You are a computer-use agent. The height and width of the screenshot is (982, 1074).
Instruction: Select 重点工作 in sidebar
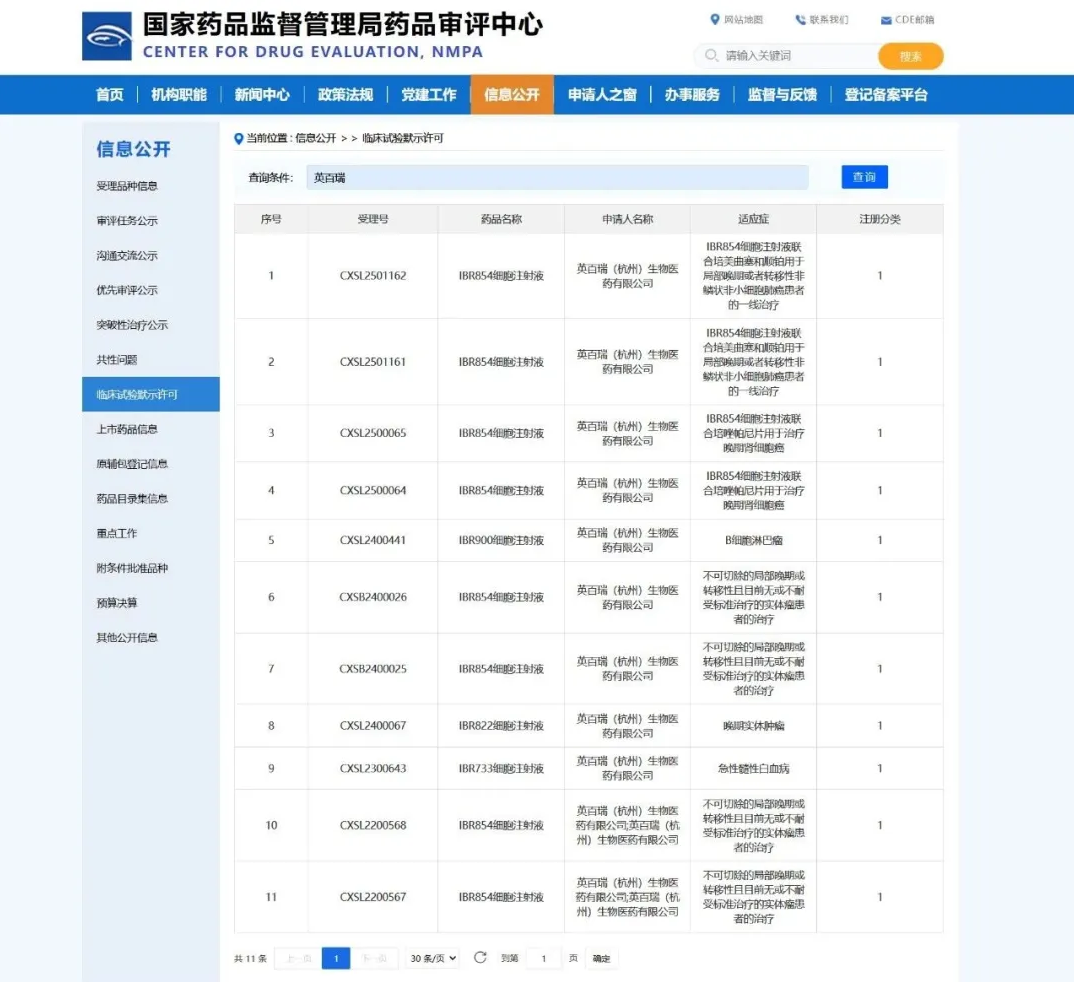point(116,533)
